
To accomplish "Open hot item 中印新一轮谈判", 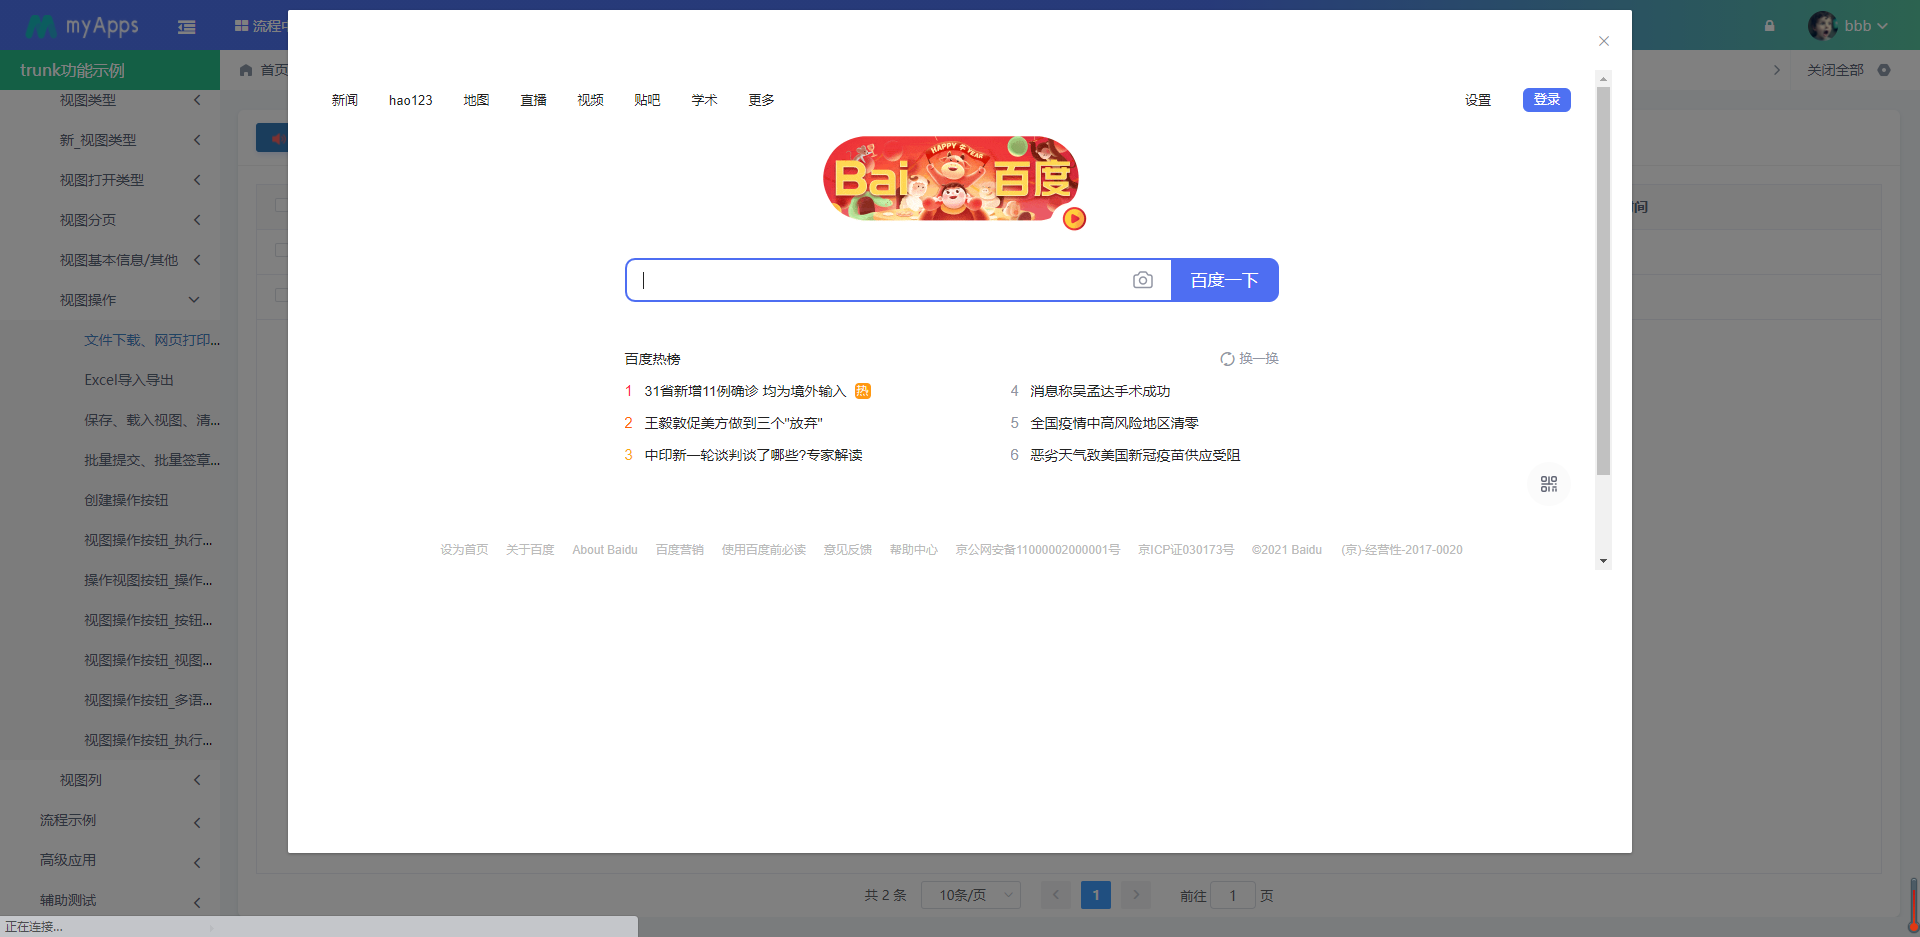I will coord(753,455).
